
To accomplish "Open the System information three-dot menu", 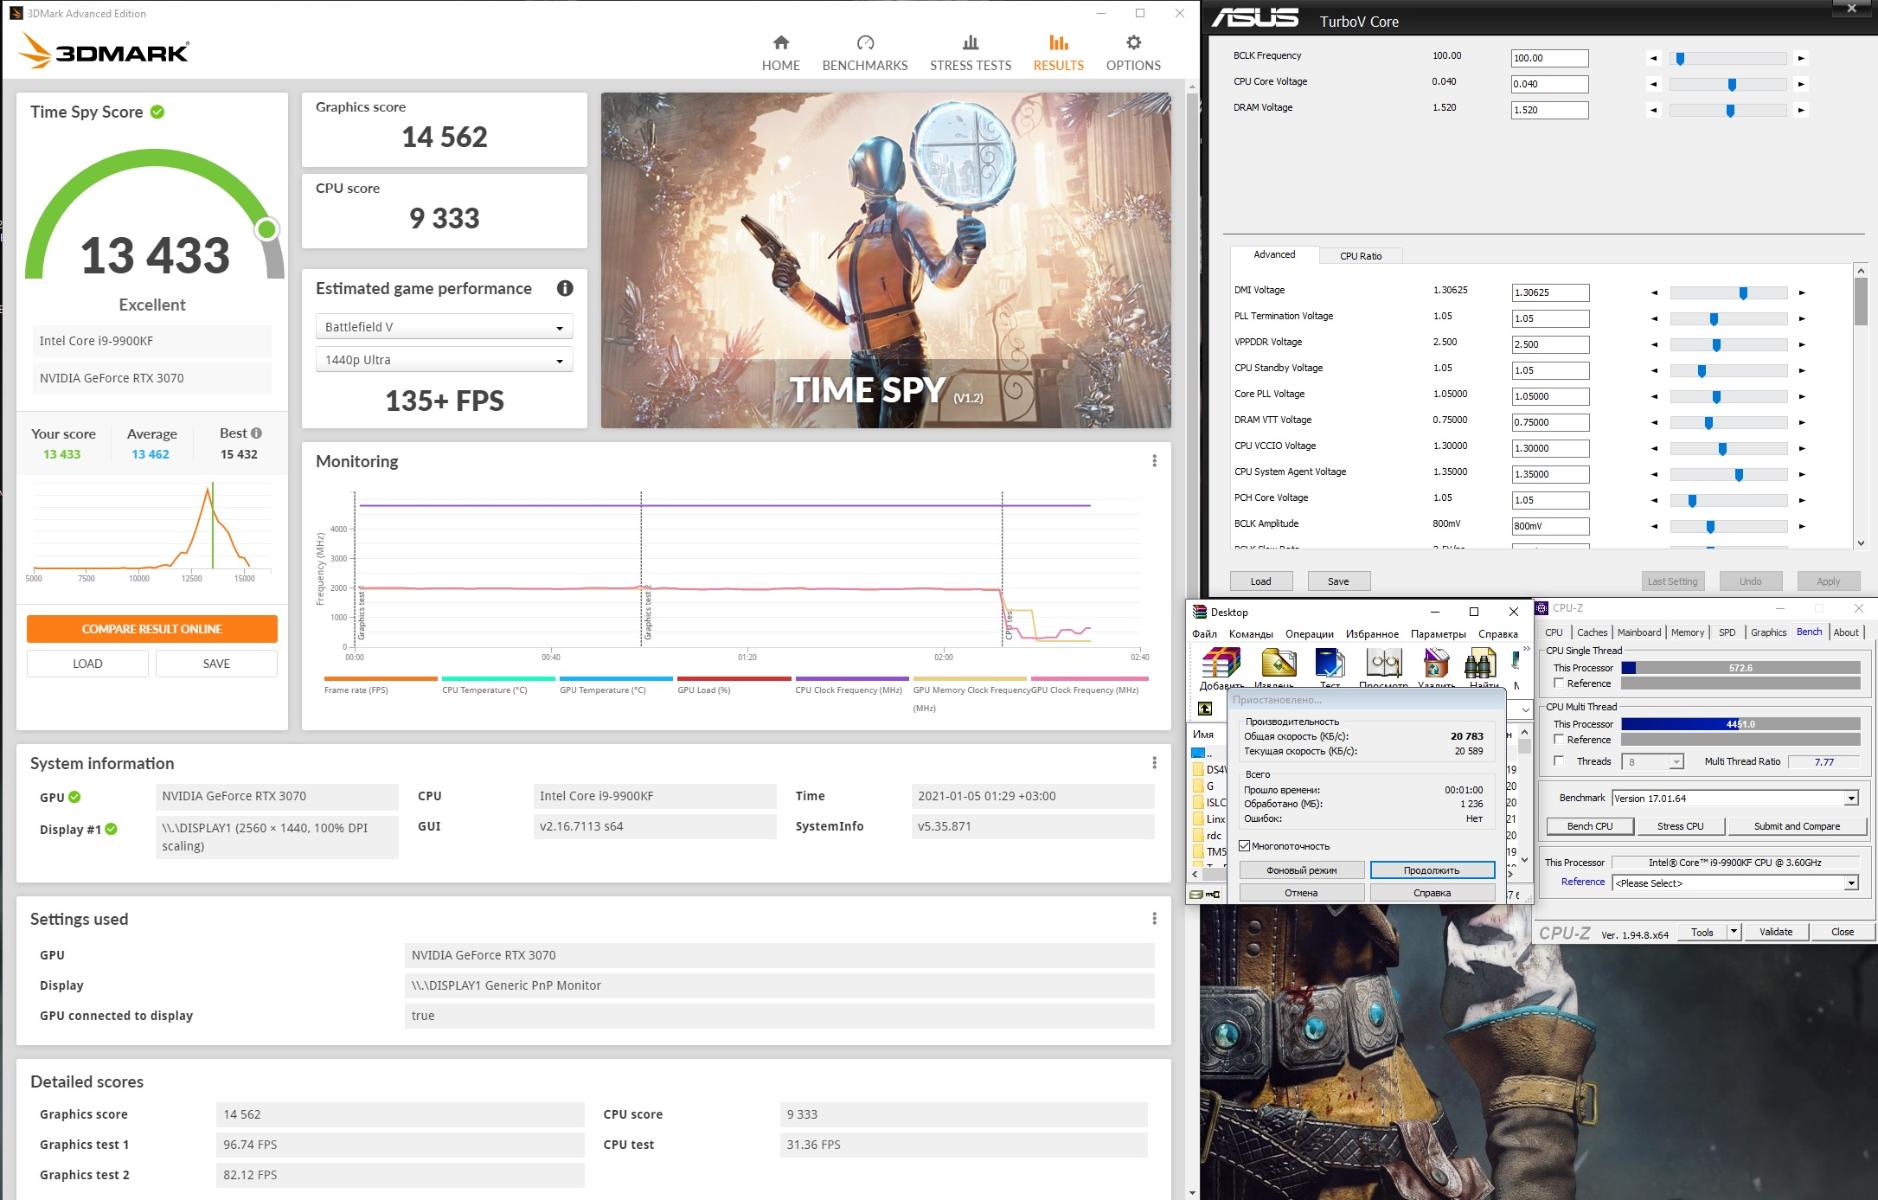I will pyautogui.click(x=1154, y=763).
